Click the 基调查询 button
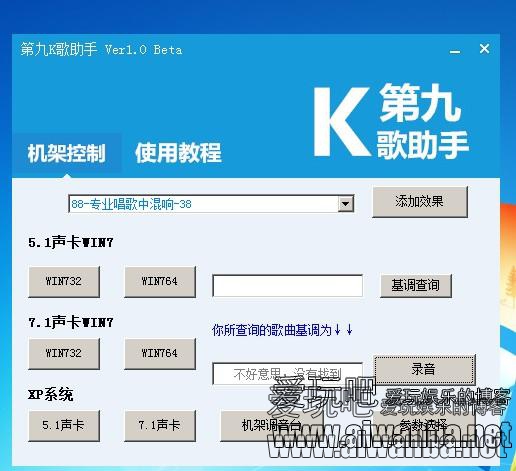 (416, 285)
